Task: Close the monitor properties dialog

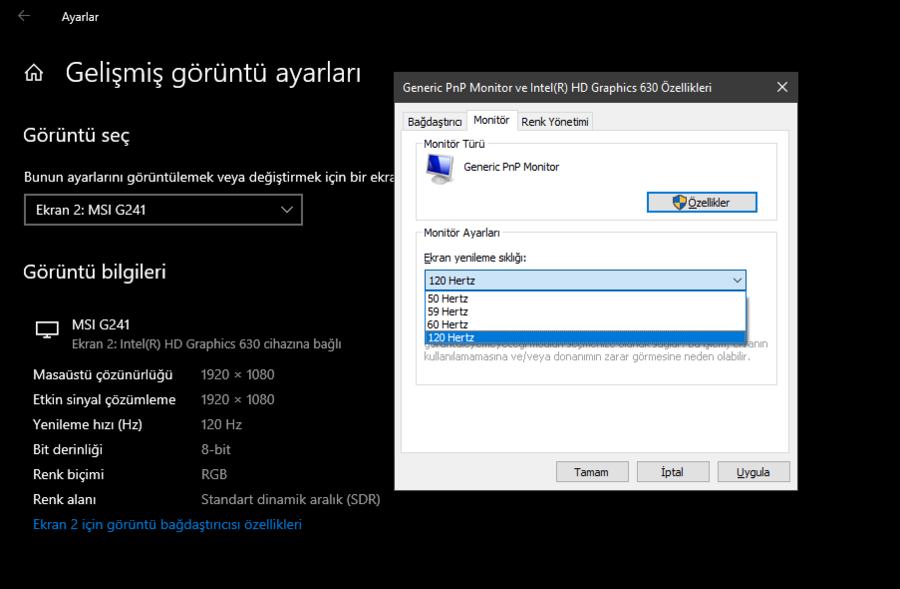Action: pyautogui.click(x=782, y=87)
